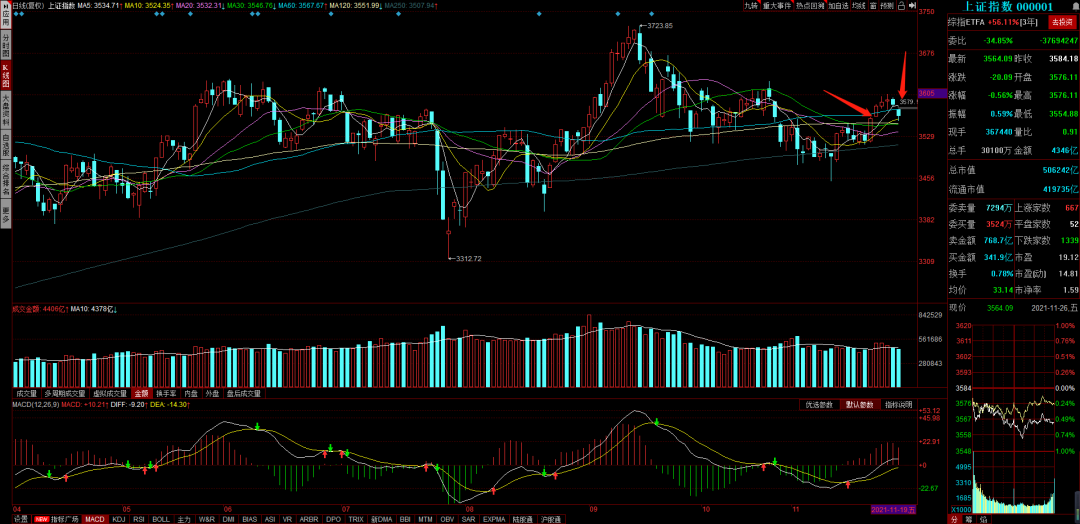Click the lock icon in chart toolbar
1080x524 pixels.
coord(902,6)
